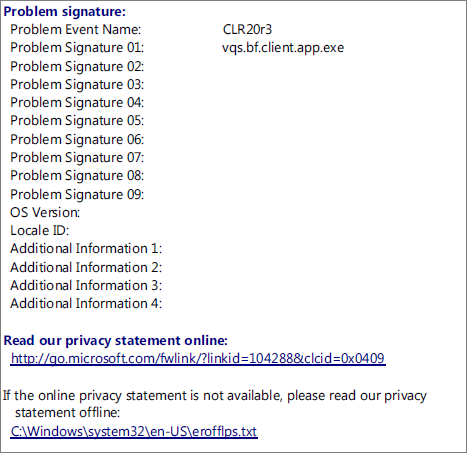Click the Problem Signature 04 label
467x453 pixels.
click(77, 103)
